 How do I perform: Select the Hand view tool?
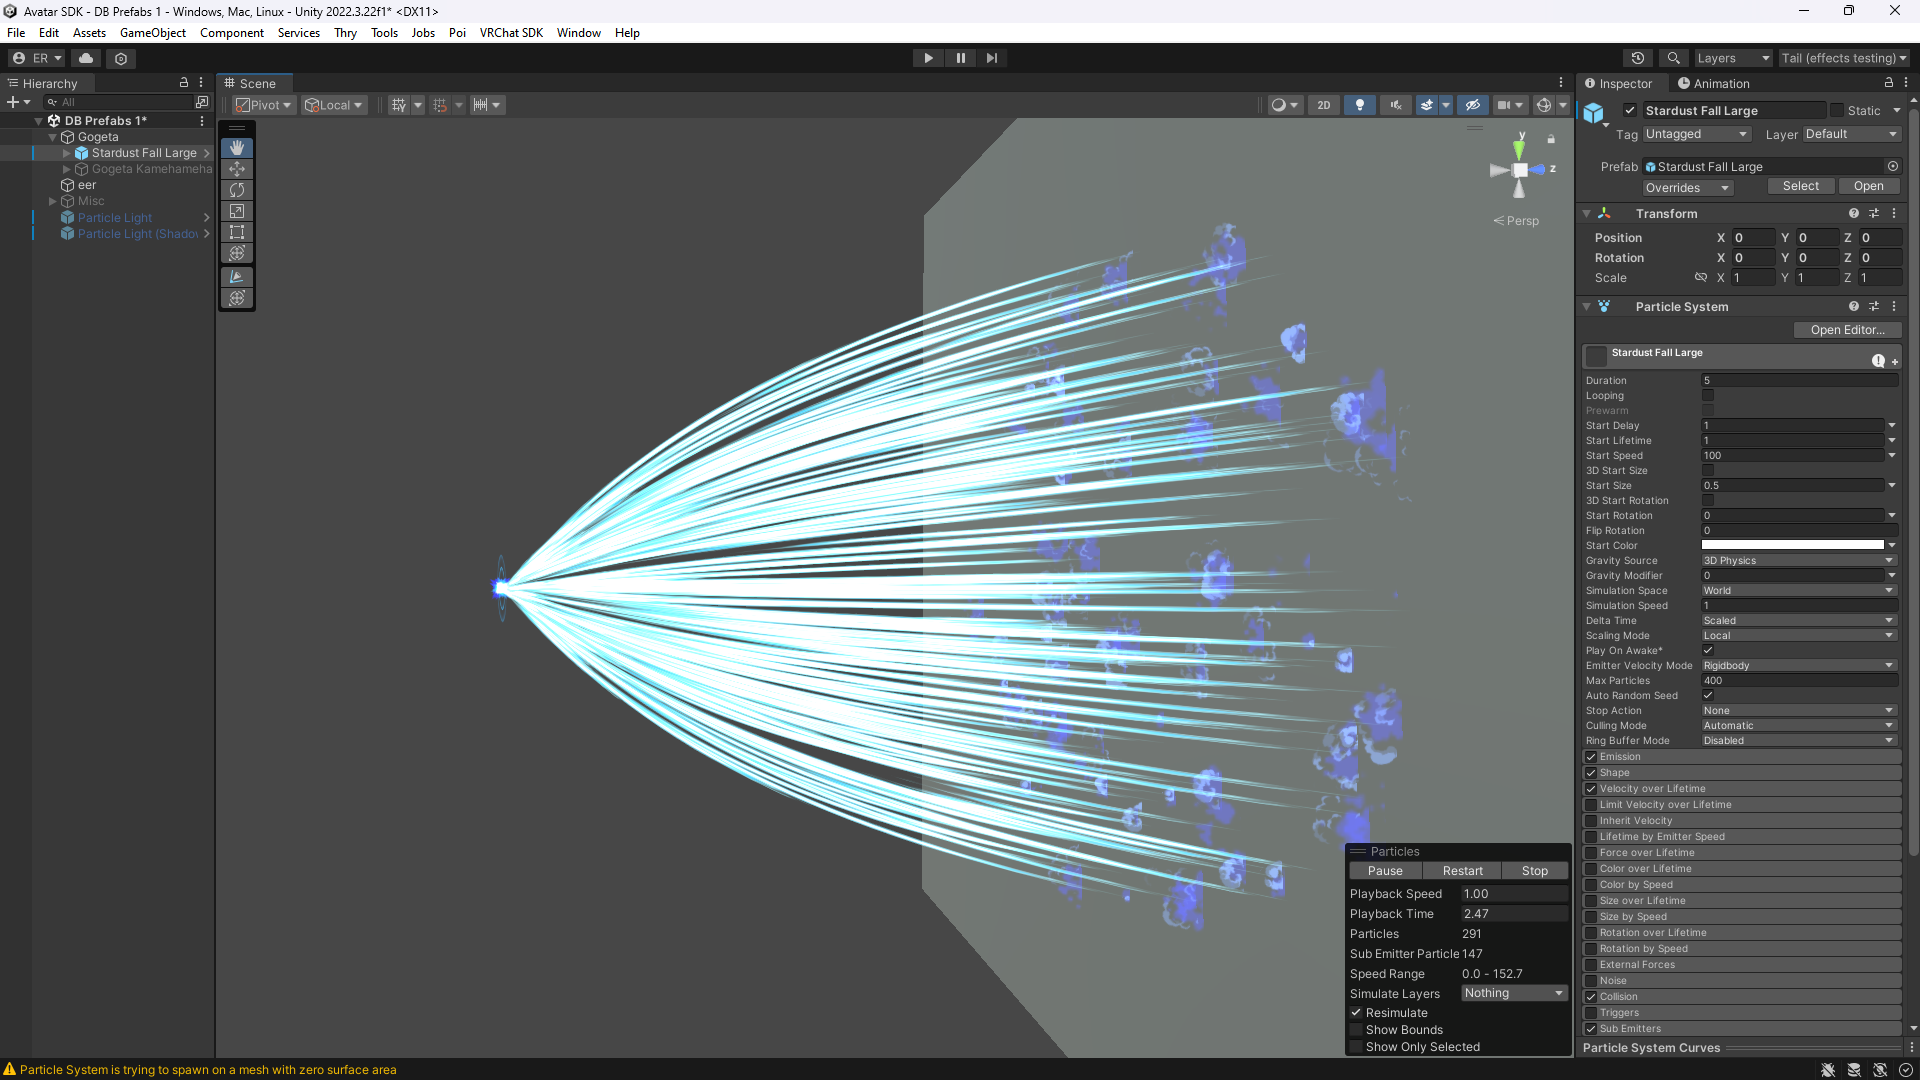pos(237,148)
